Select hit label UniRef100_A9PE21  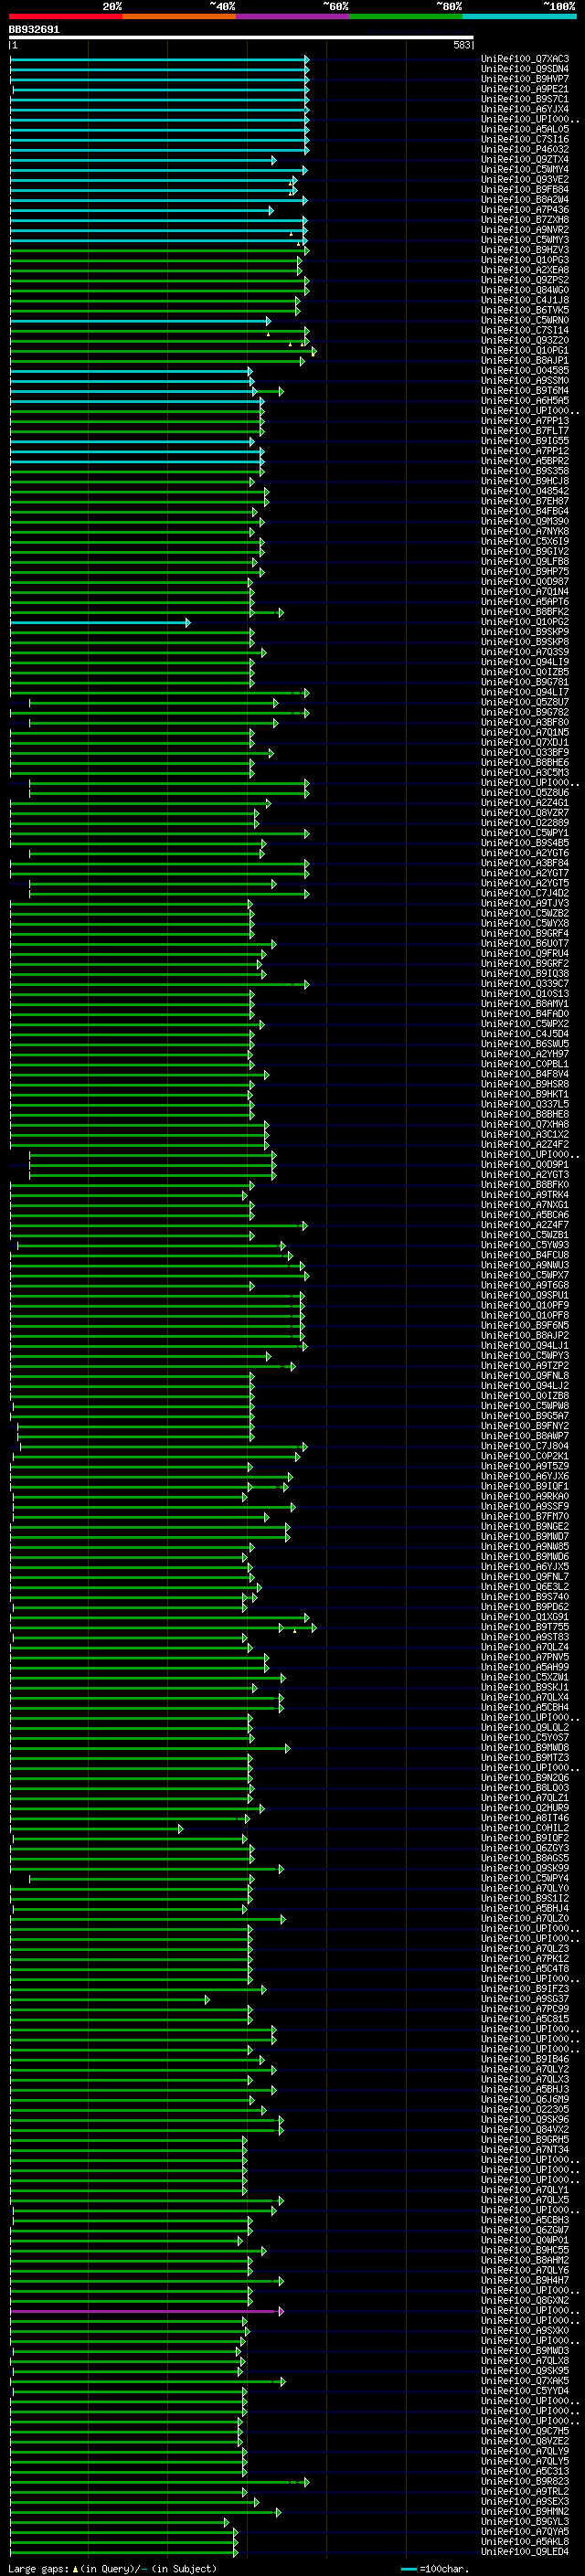click(525, 89)
